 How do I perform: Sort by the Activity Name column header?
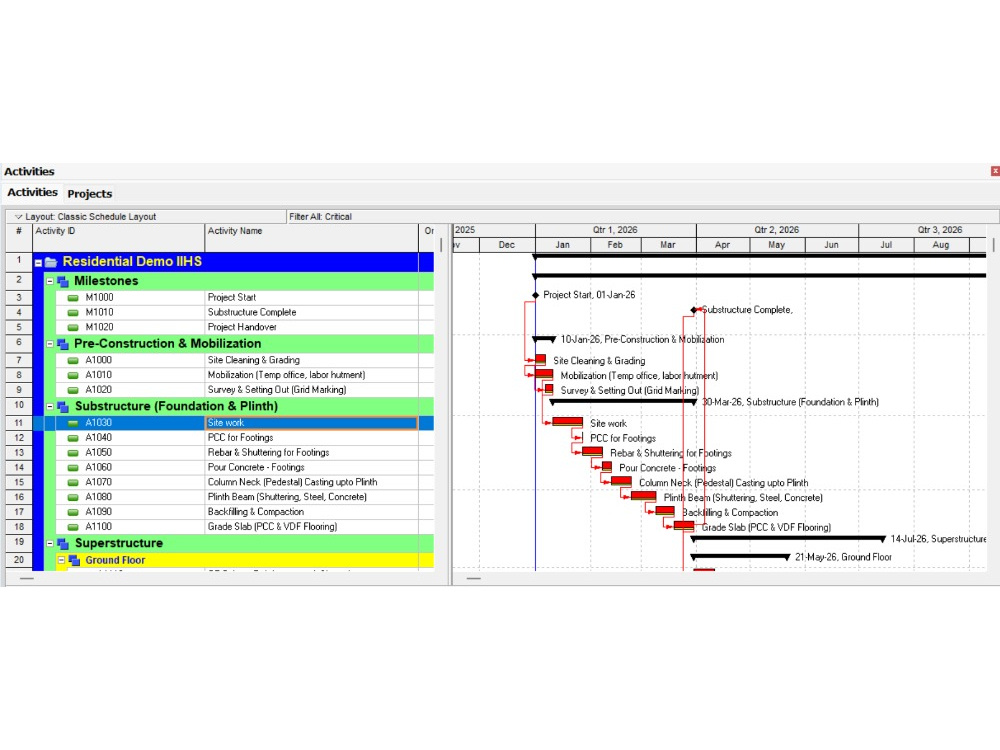[311, 237]
